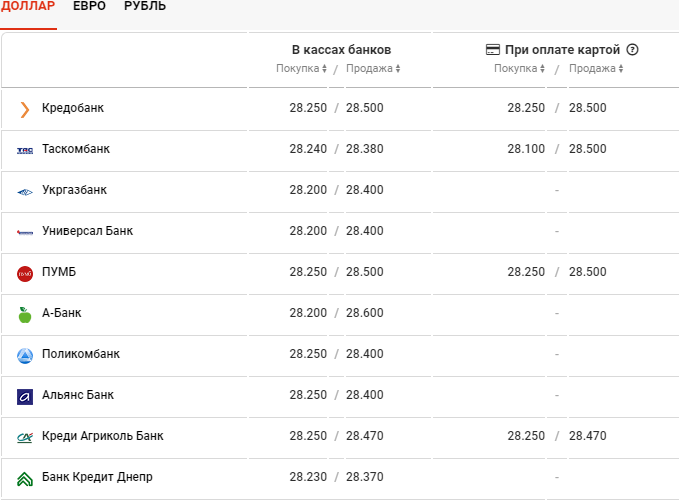Open the Универсал Банк link

click(x=87, y=231)
